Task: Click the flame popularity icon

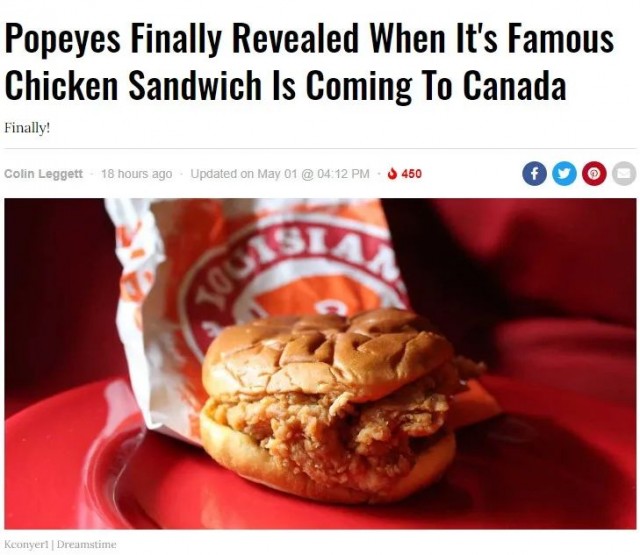Action: (392, 174)
